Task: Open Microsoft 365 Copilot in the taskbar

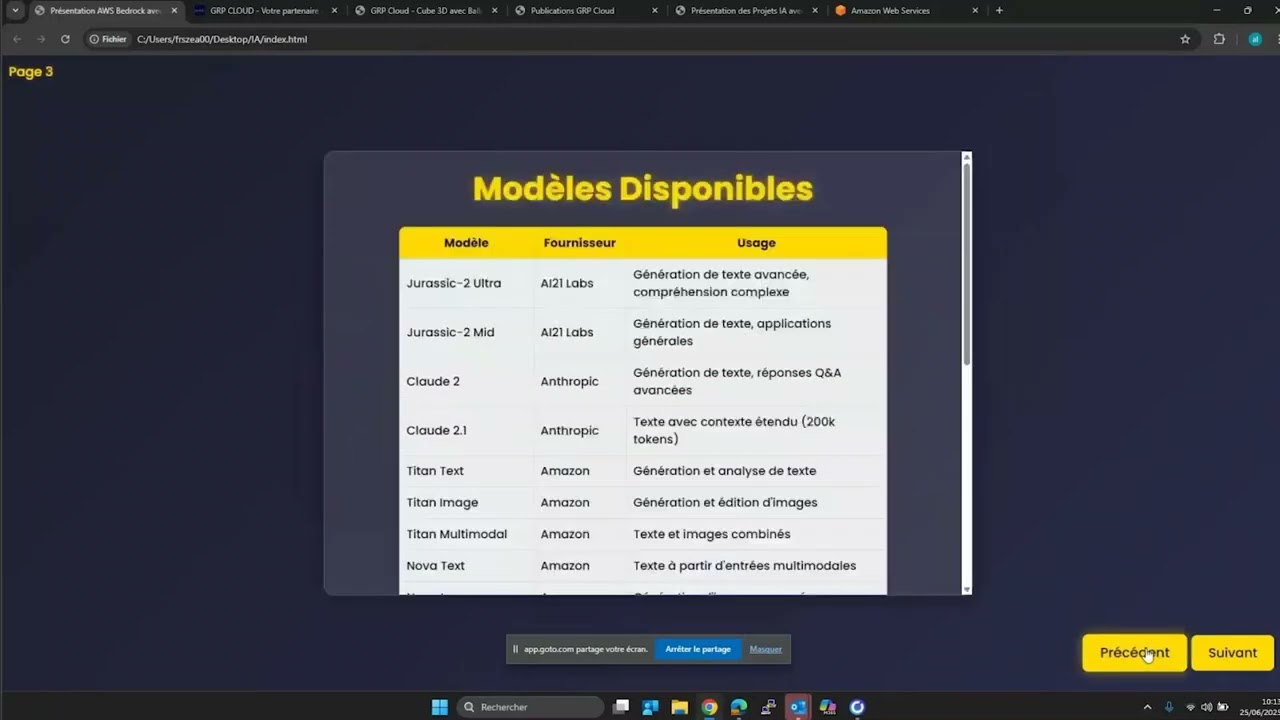Action: tap(828, 707)
